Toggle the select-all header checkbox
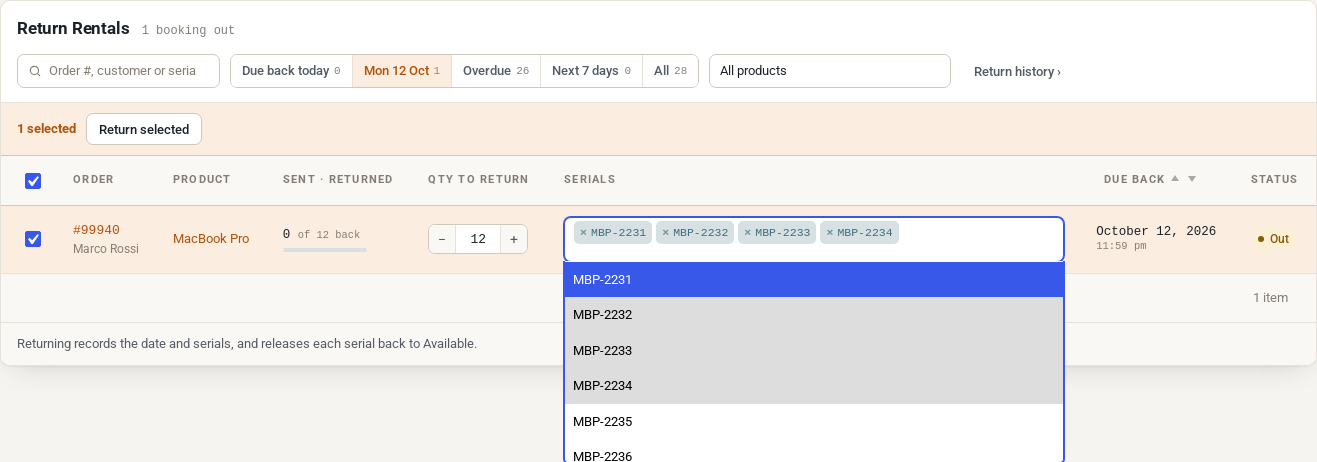This screenshot has height=462, width=1317. pos(33,181)
